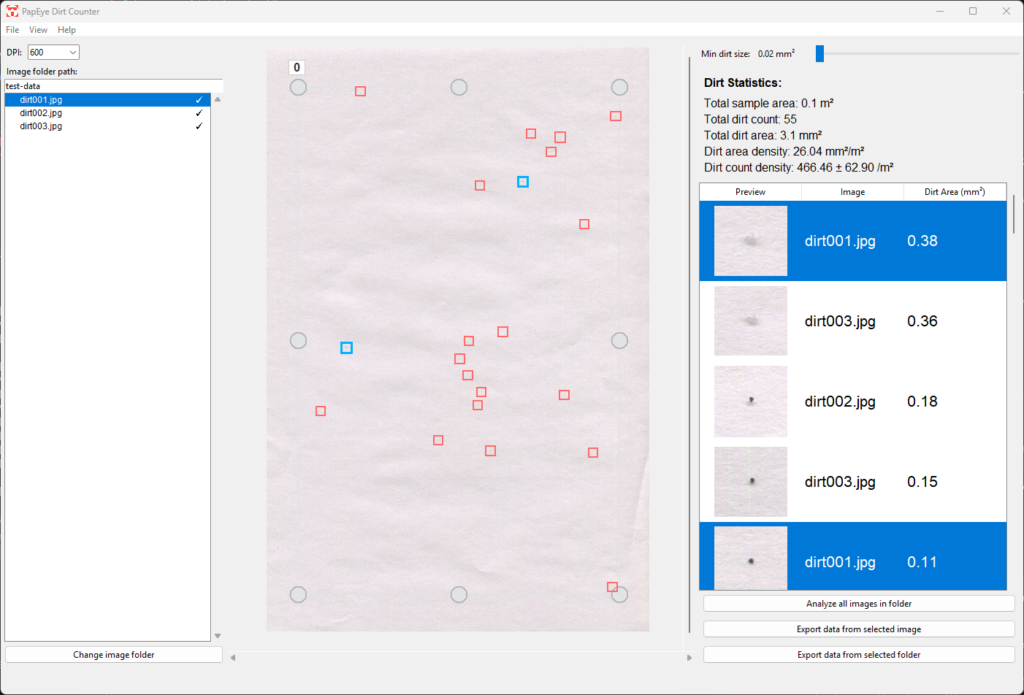Click the "0" label marker on the sample image

tap(296, 66)
